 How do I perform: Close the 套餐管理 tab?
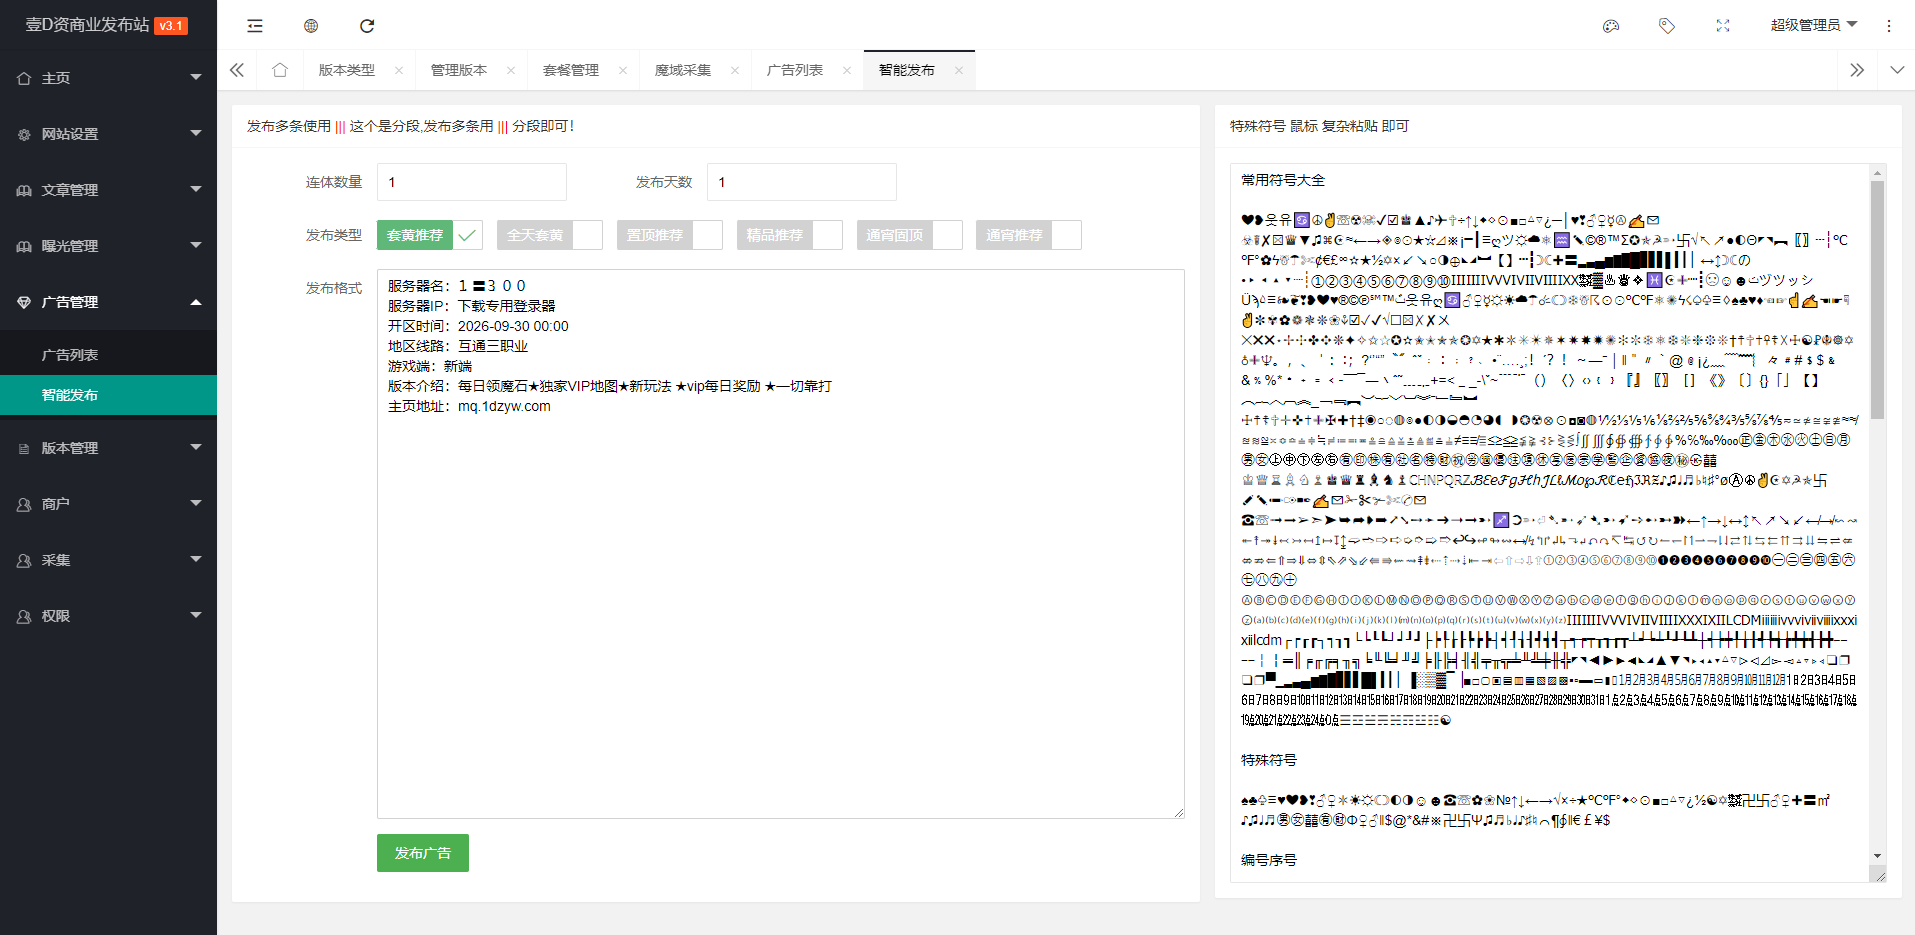[623, 70]
